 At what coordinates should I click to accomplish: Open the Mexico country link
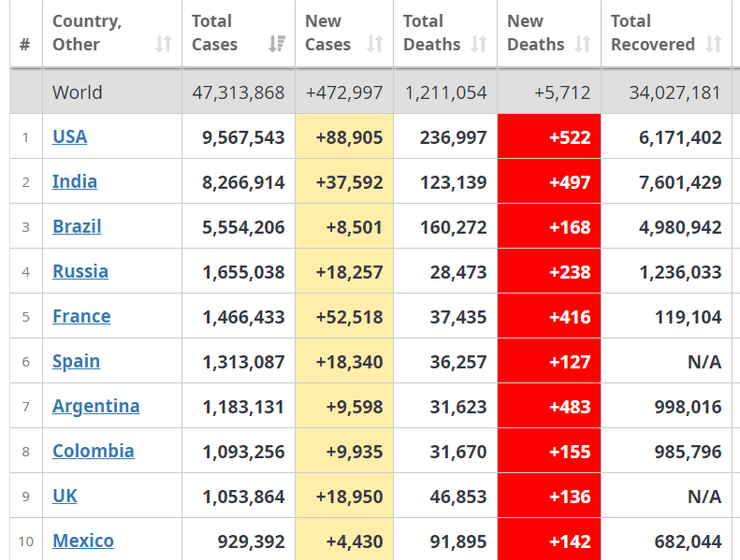click(83, 541)
